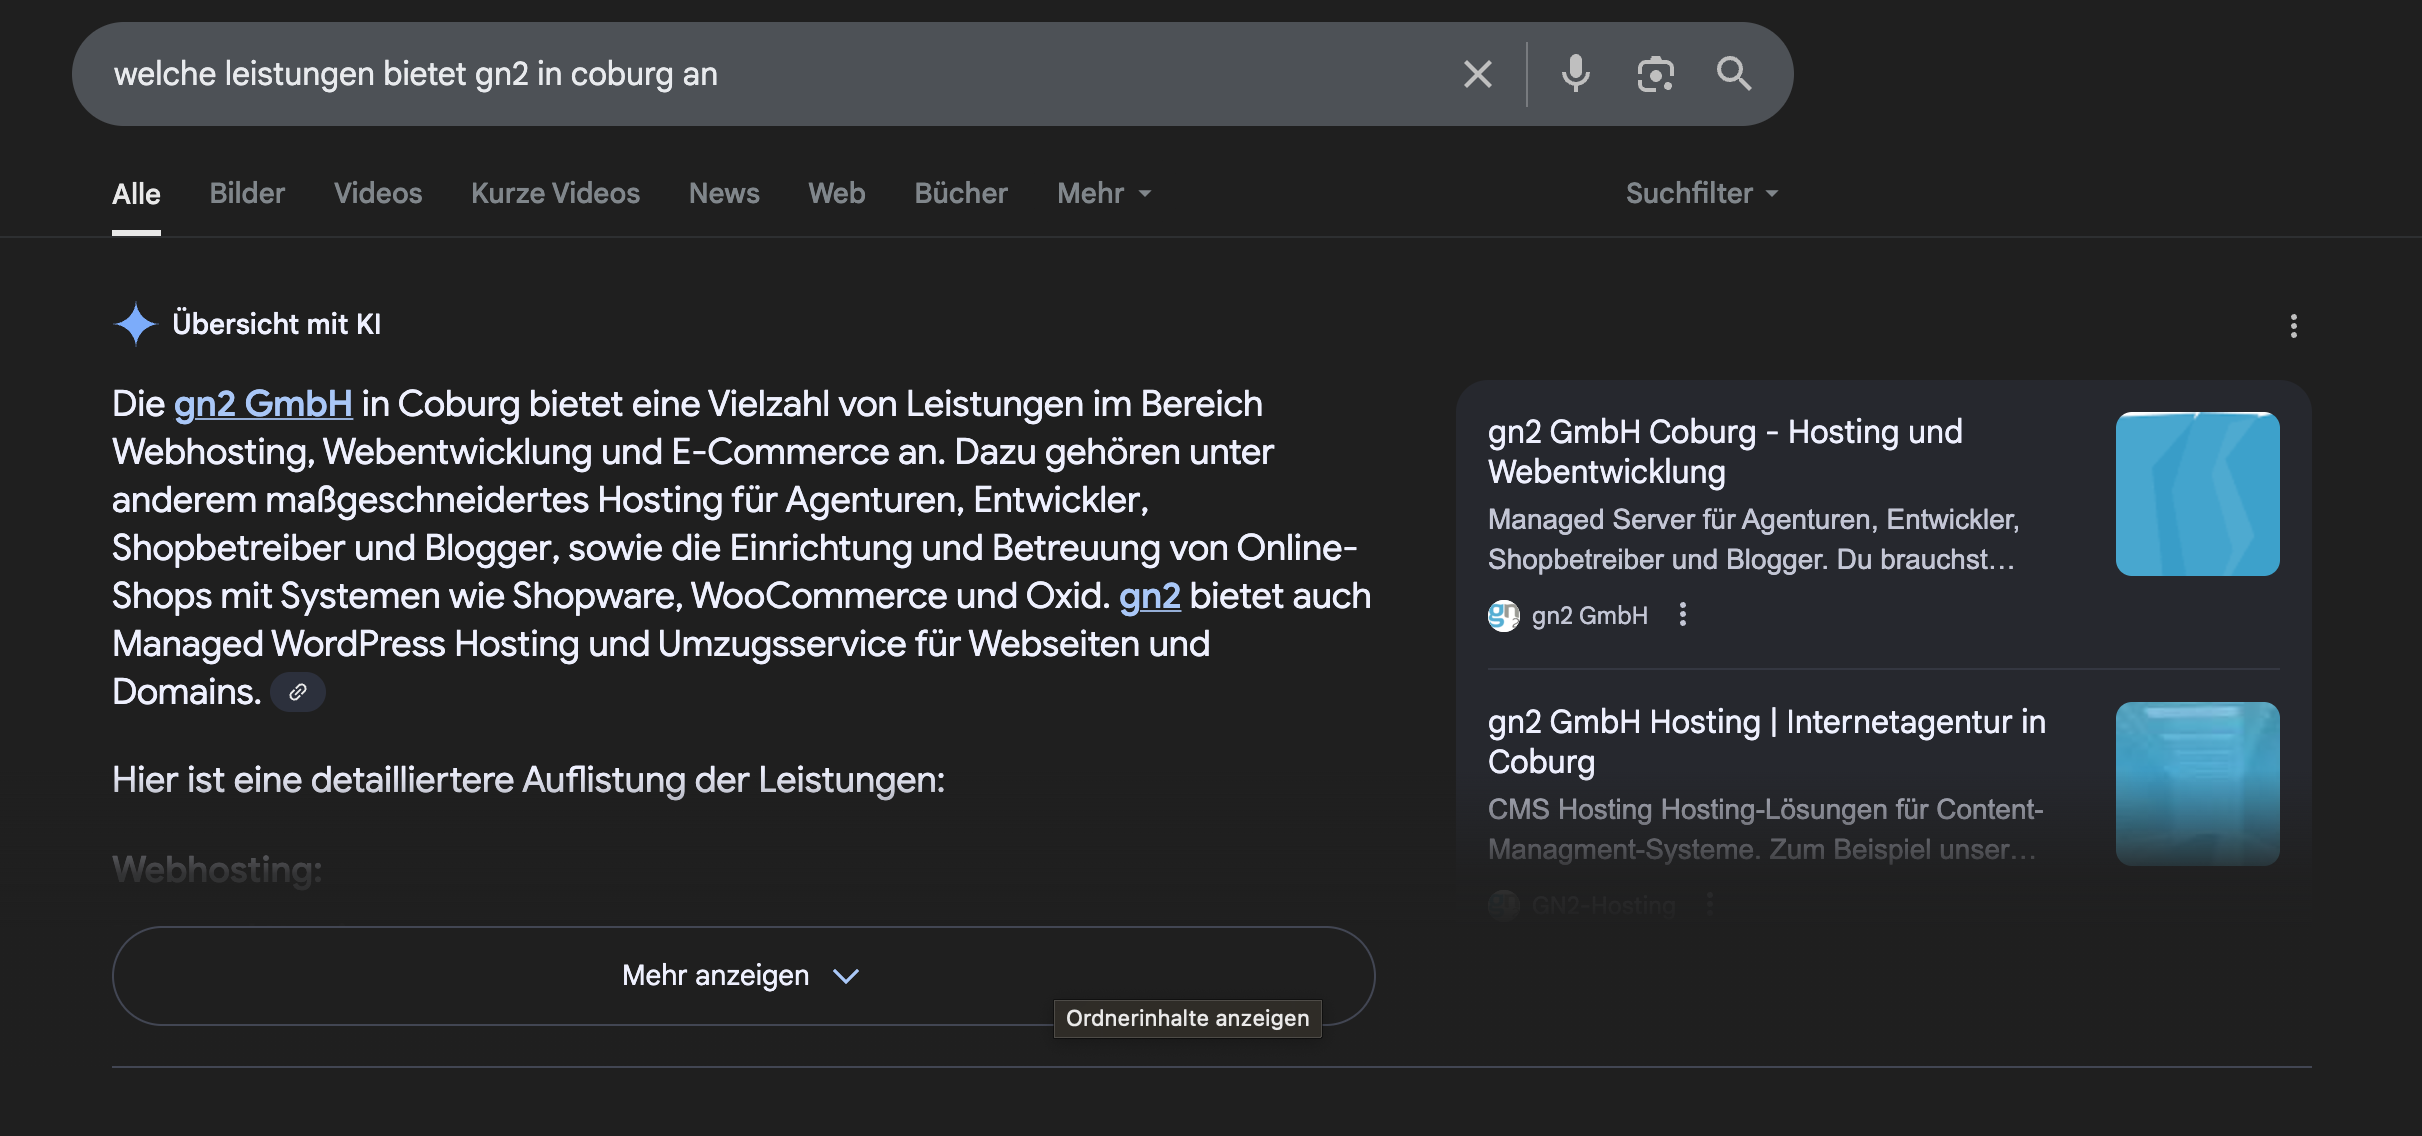Follow the 'gn2 GmbH' link in the overview
Image resolution: width=2422 pixels, height=1136 pixels.
pos(263,404)
